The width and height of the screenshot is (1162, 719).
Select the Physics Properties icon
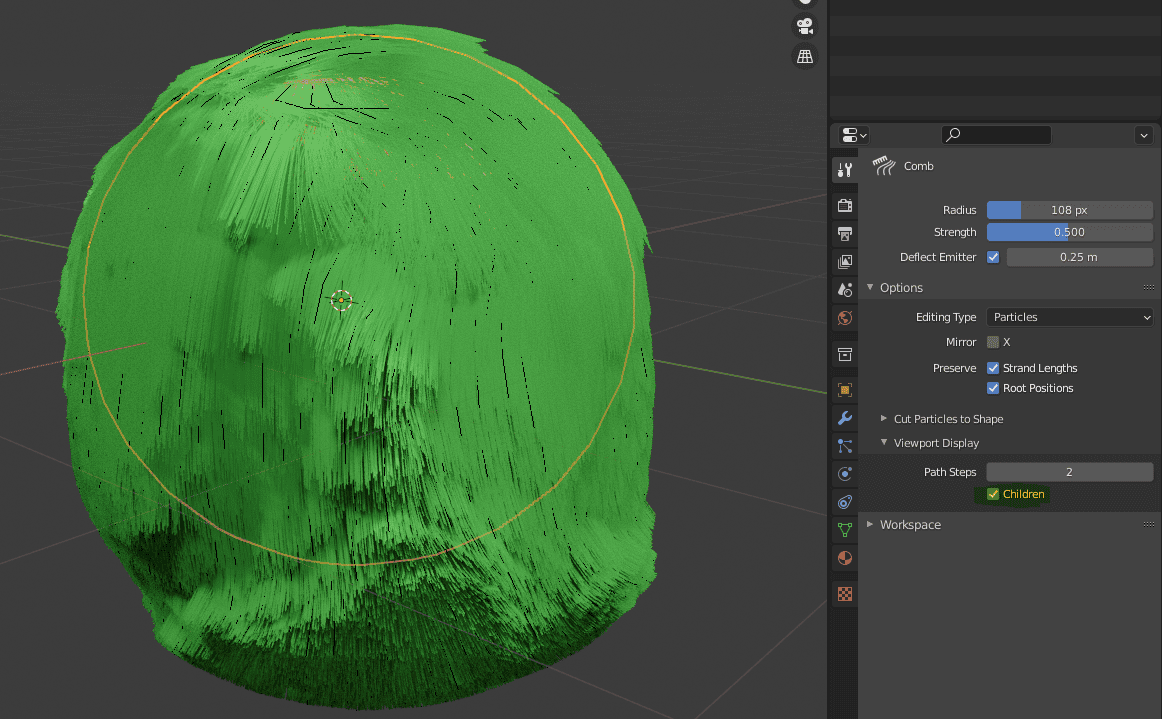click(x=844, y=473)
